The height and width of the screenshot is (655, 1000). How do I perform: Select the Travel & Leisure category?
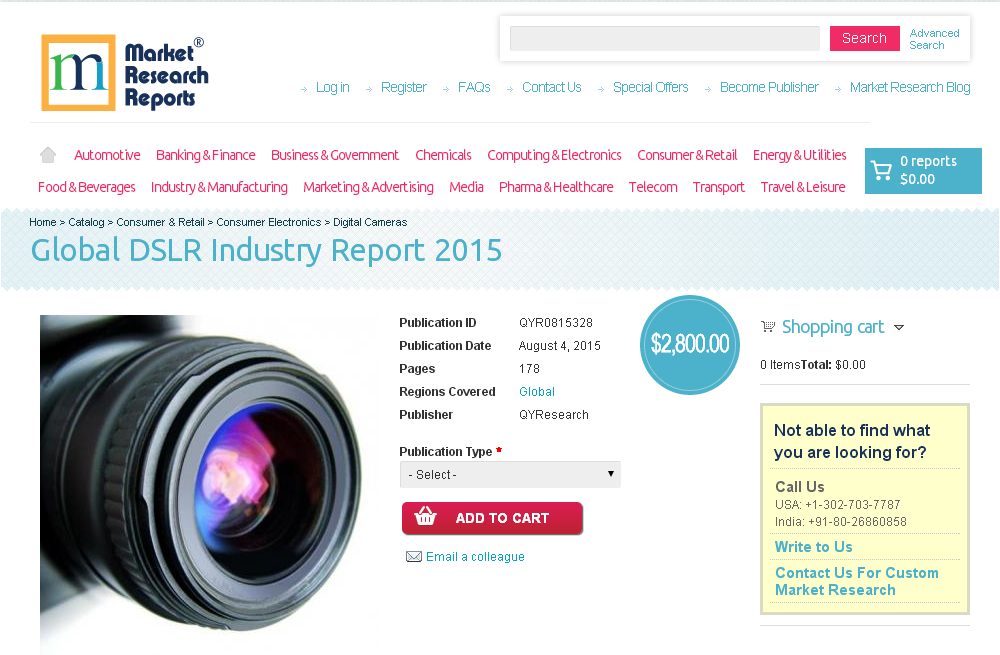(803, 187)
